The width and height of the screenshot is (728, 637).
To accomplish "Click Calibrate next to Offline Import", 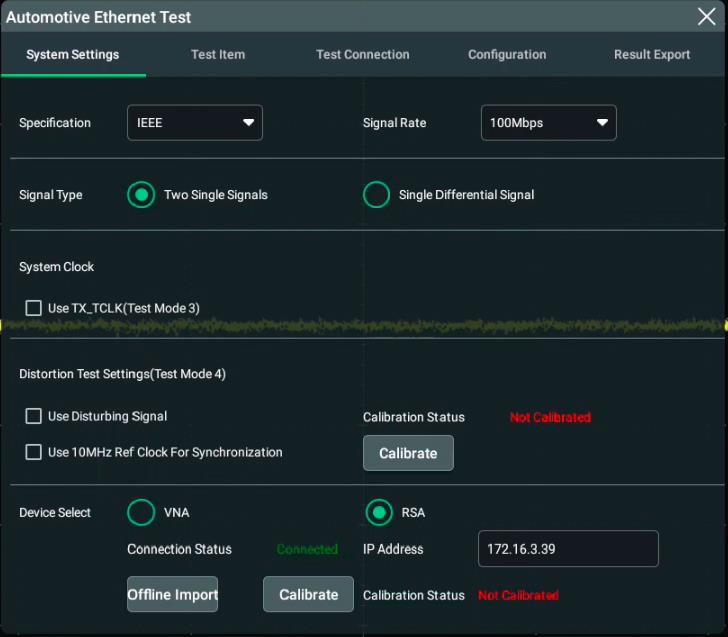I will tap(308, 594).
